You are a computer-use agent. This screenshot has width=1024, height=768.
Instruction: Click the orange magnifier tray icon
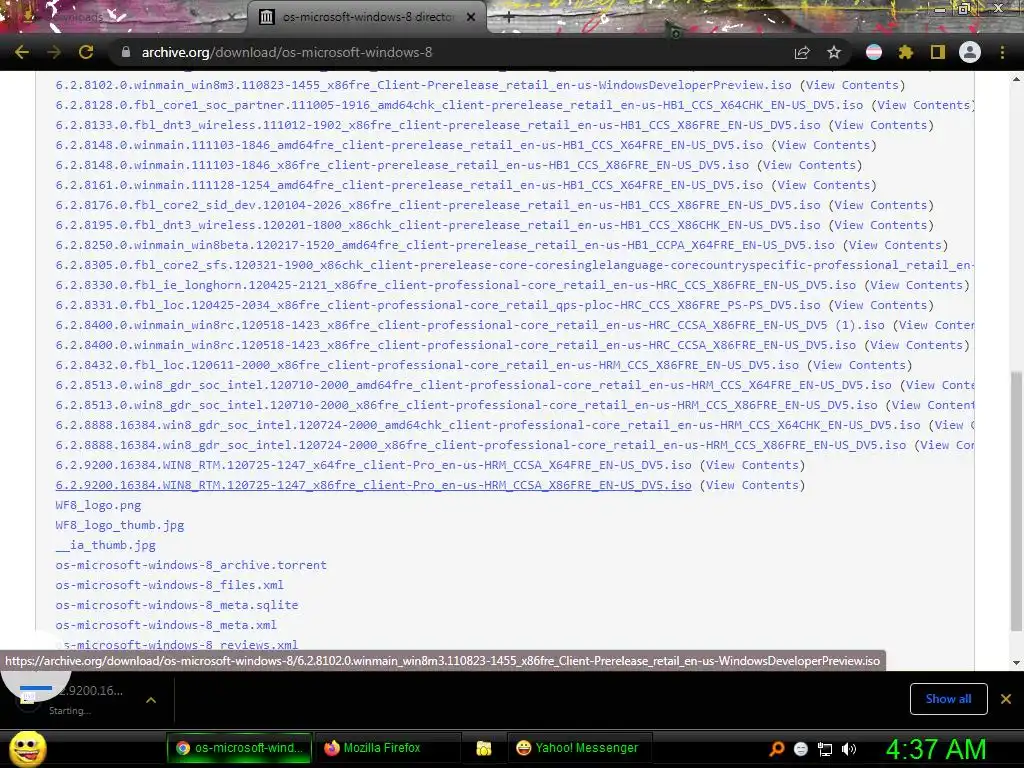tap(776, 749)
